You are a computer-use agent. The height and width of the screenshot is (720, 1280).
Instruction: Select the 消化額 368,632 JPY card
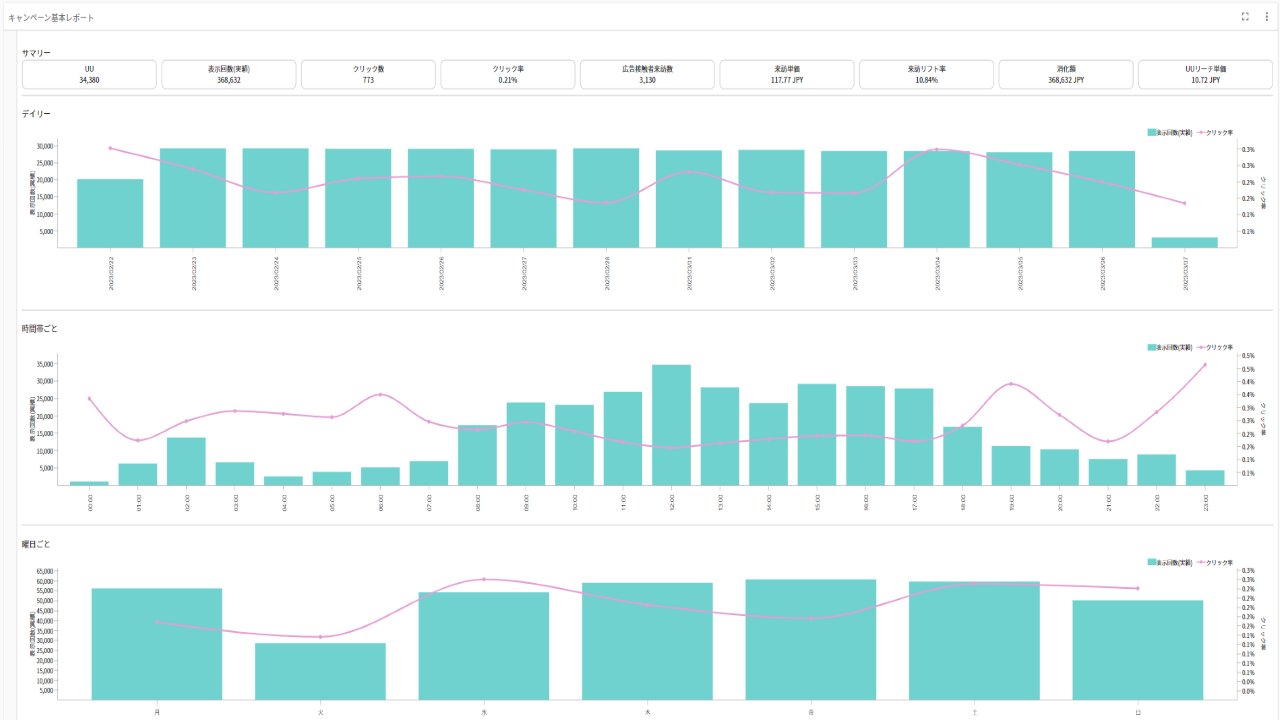(x=1066, y=74)
